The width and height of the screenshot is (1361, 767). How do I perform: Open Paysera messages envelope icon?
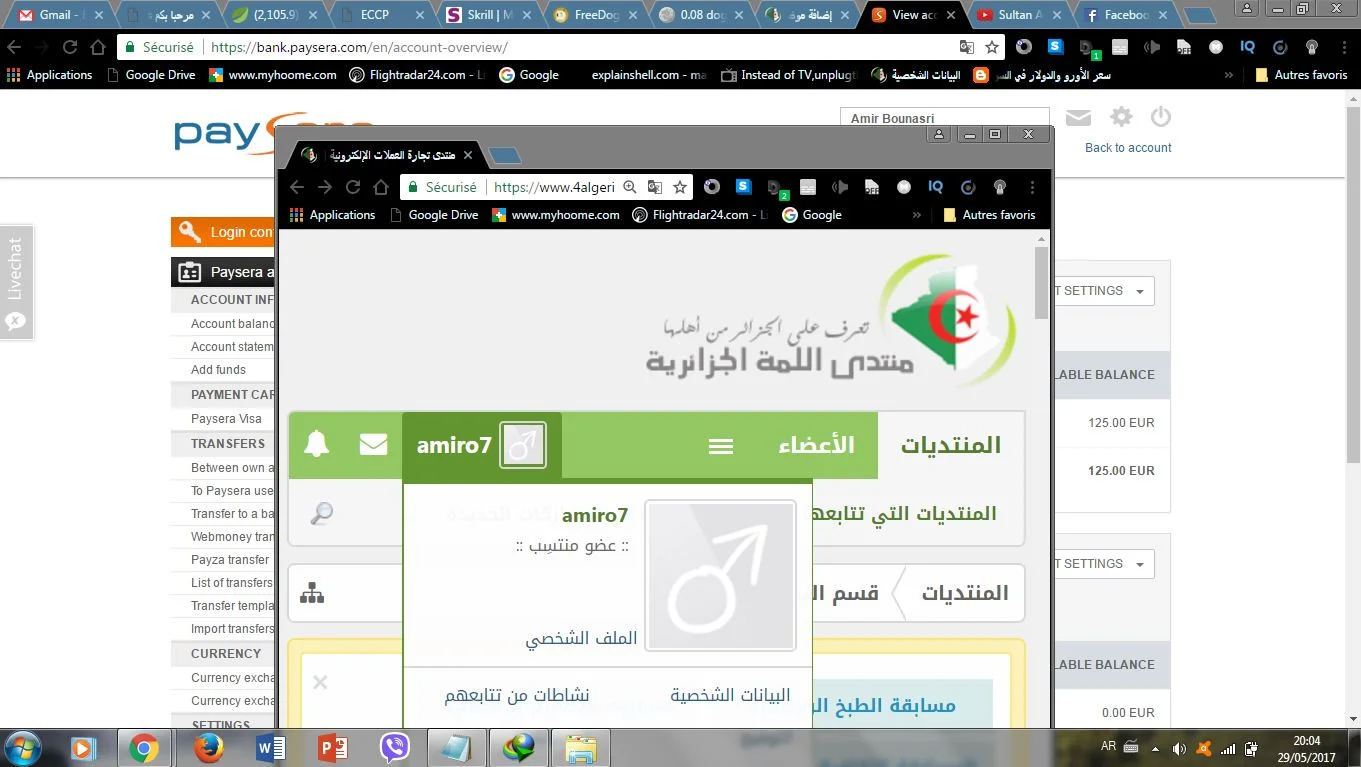pos(1078,118)
